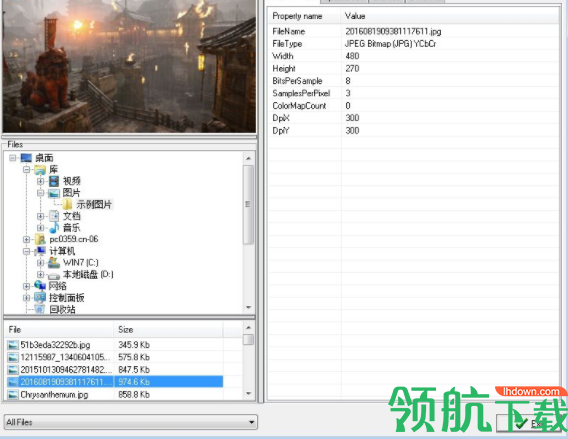Click the 音乐 music note icon
This screenshot has height=439, width=568.
pos(54,228)
